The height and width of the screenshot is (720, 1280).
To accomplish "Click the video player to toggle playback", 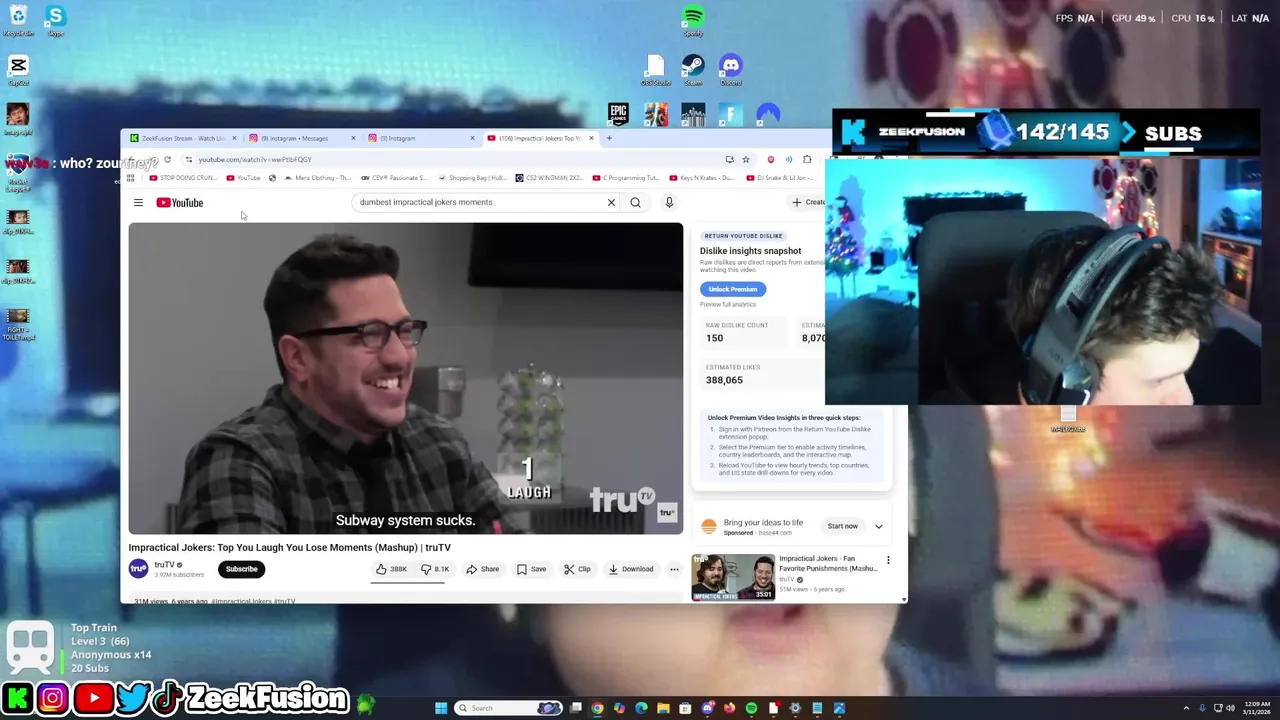I will (x=405, y=378).
